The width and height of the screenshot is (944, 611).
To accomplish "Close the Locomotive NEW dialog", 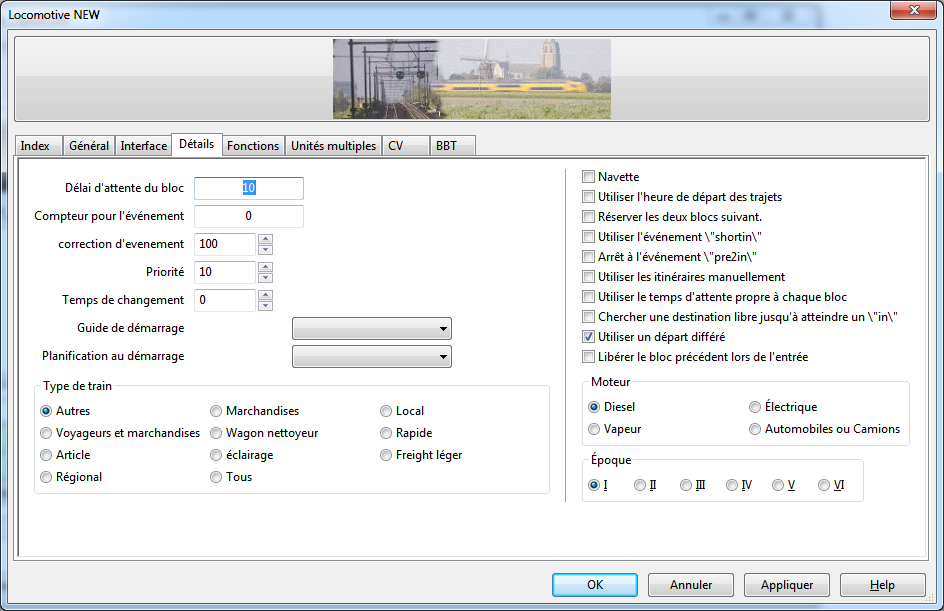I will [911, 10].
